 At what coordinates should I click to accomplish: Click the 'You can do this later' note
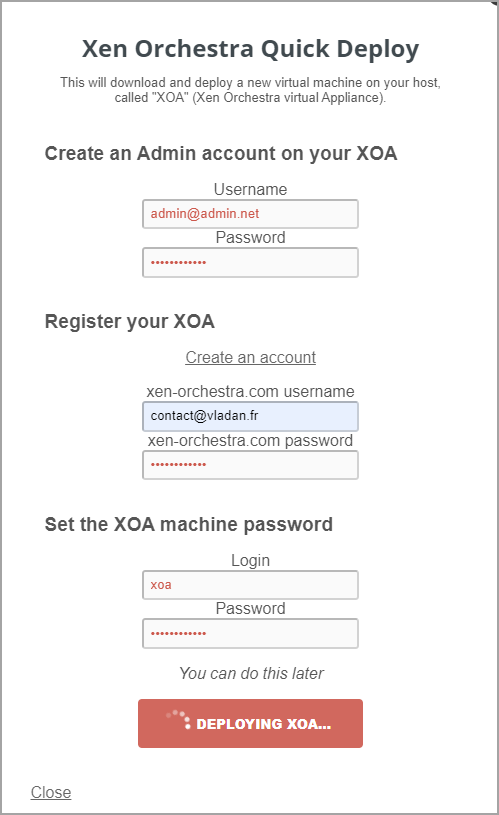[x=251, y=673]
